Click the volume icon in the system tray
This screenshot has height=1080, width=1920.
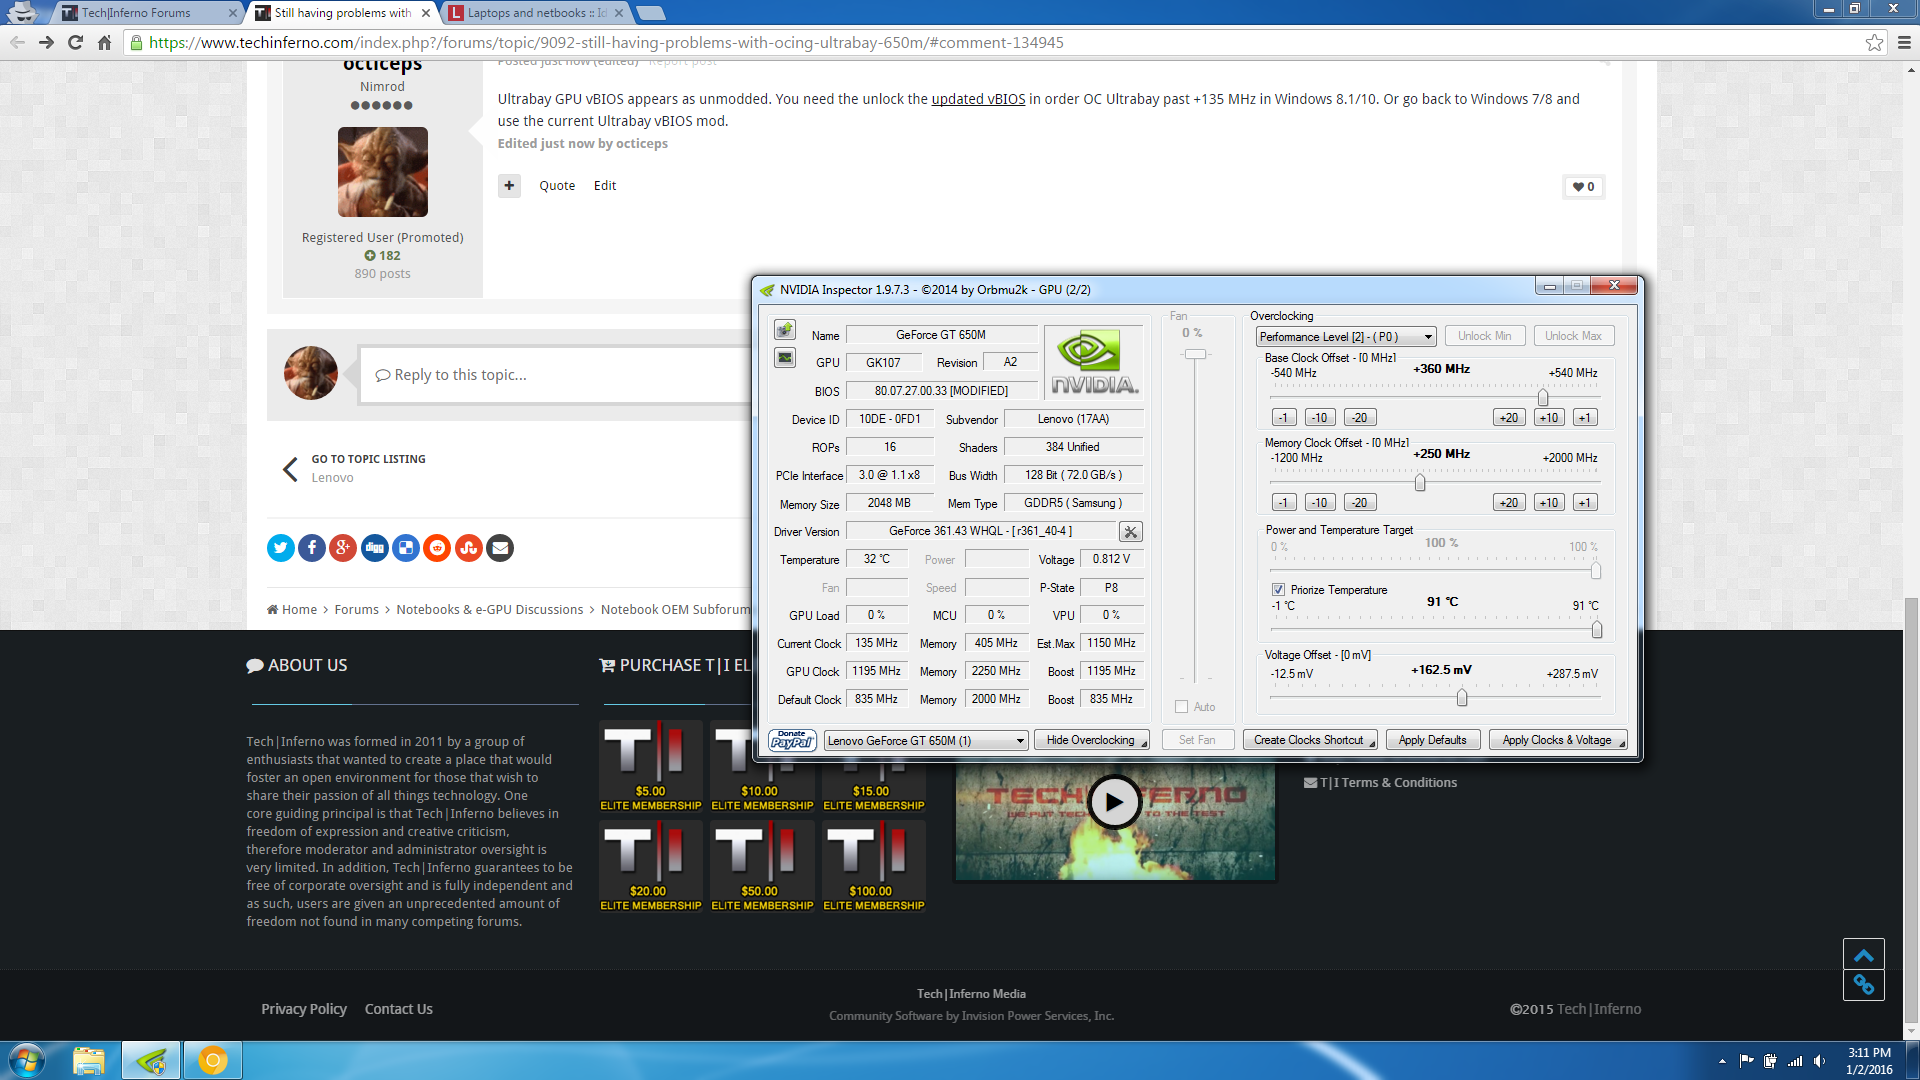click(x=1819, y=1061)
